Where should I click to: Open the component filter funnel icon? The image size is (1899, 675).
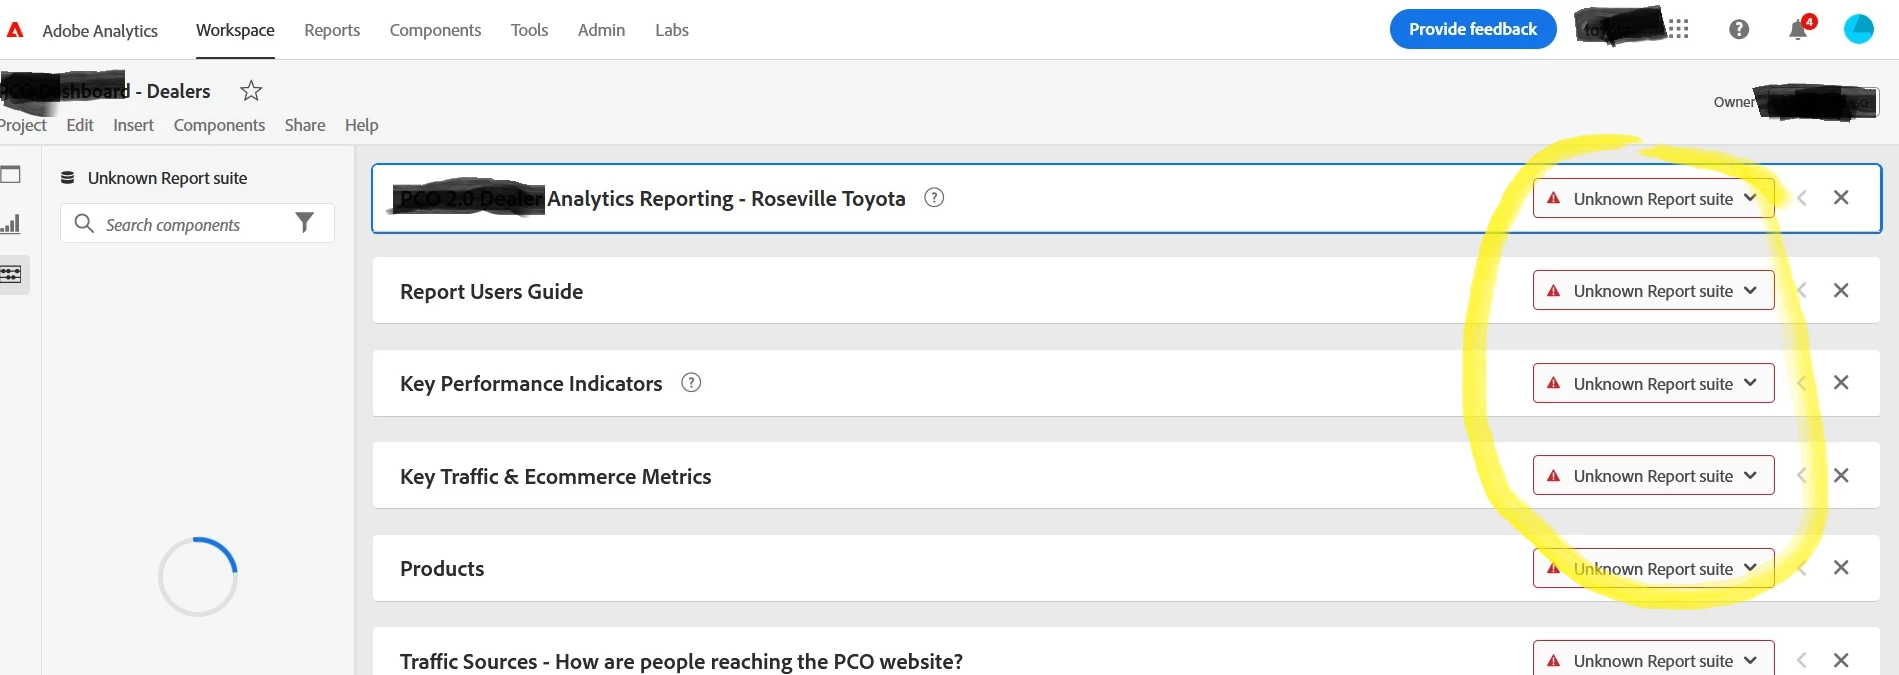point(305,223)
